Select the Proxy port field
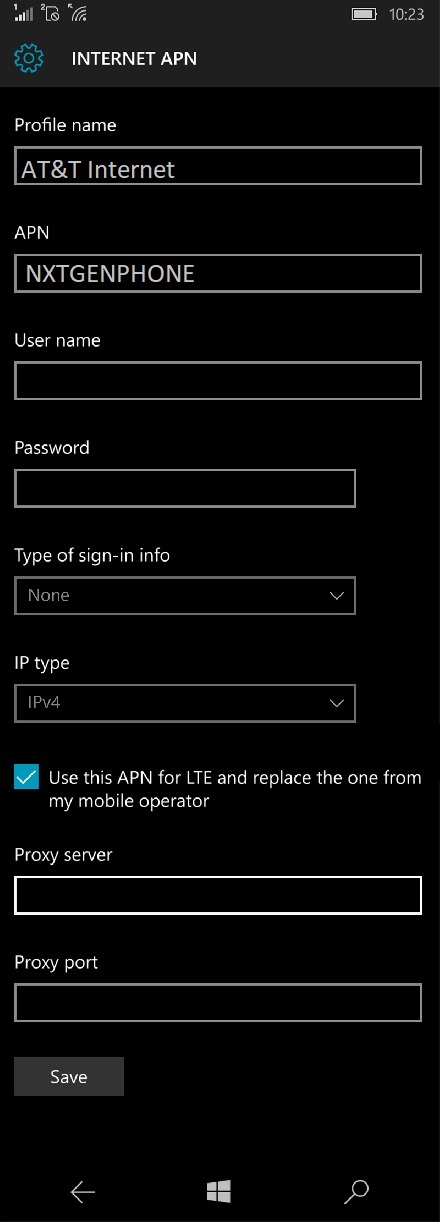 pyautogui.click(x=218, y=1002)
